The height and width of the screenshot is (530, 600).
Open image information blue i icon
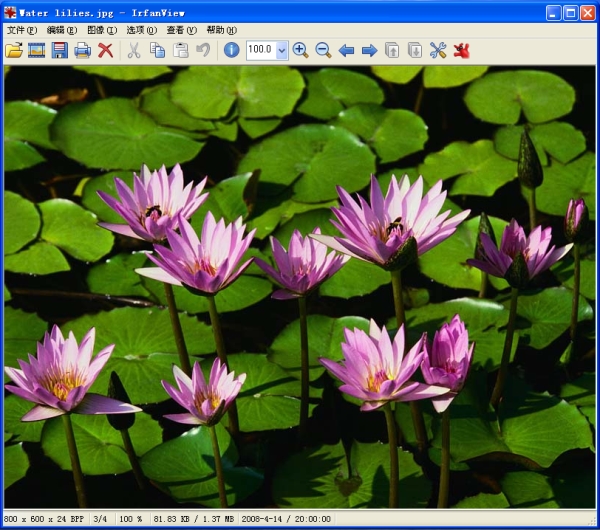click(232, 50)
